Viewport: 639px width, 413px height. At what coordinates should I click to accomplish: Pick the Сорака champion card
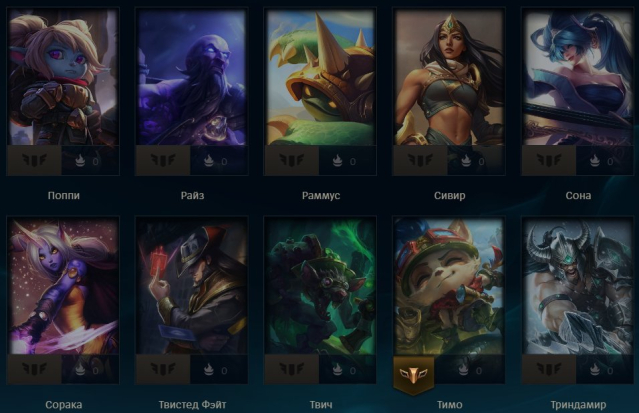63,287
